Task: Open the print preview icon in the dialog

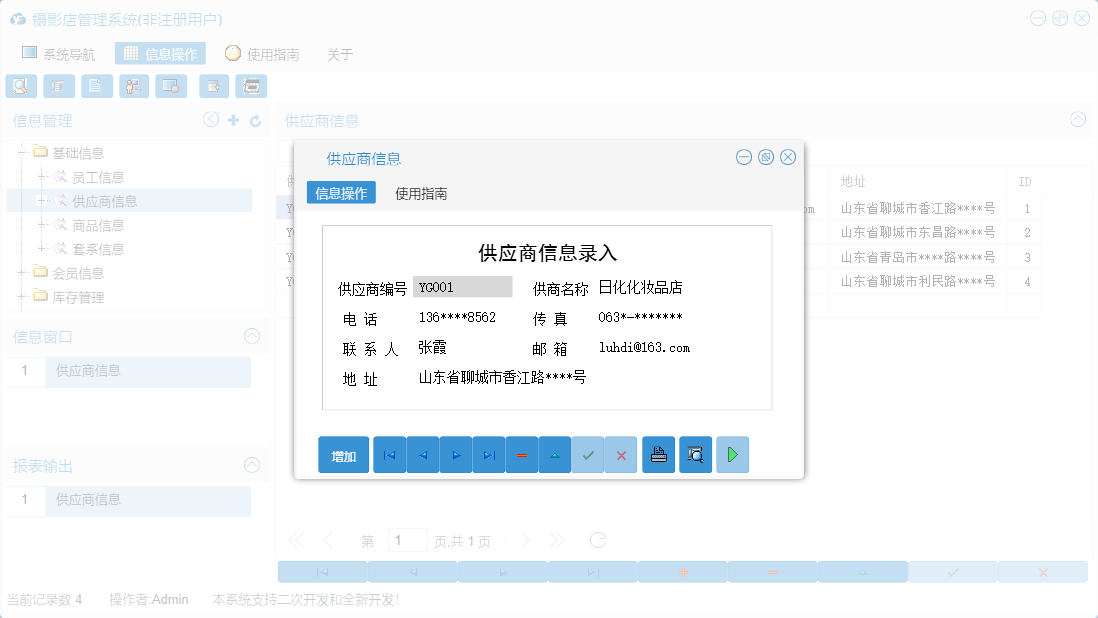Action: pos(695,454)
